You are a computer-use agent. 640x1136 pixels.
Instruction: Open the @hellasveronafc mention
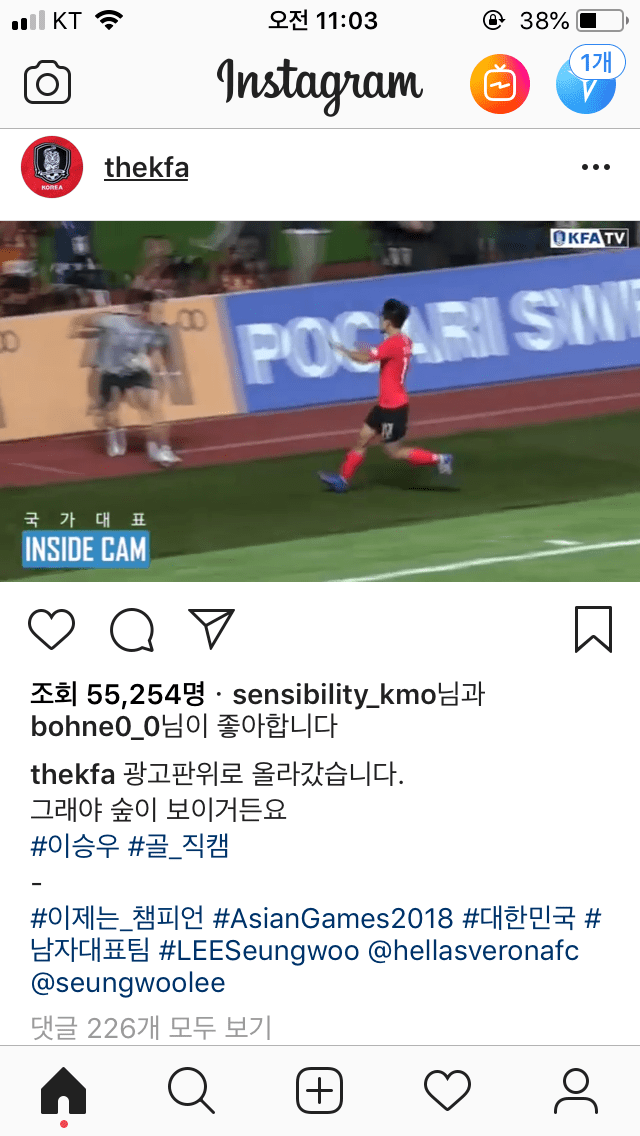(x=474, y=951)
